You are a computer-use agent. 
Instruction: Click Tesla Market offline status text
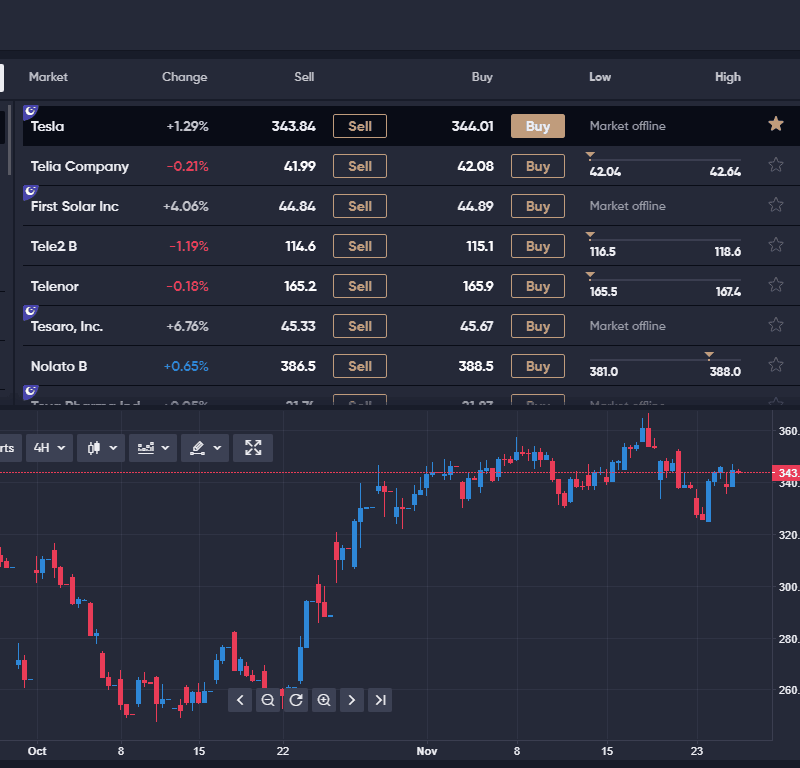628,126
